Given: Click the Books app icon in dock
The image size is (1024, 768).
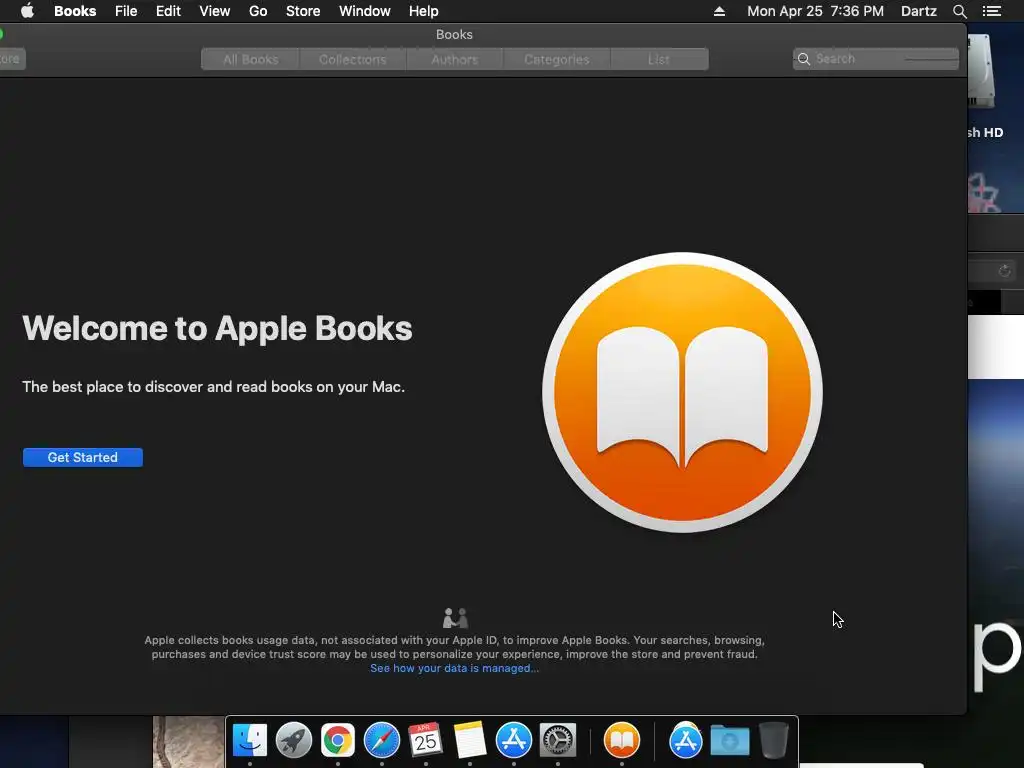Looking at the screenshot, I should pyautogui.click(x=622, y=740).
